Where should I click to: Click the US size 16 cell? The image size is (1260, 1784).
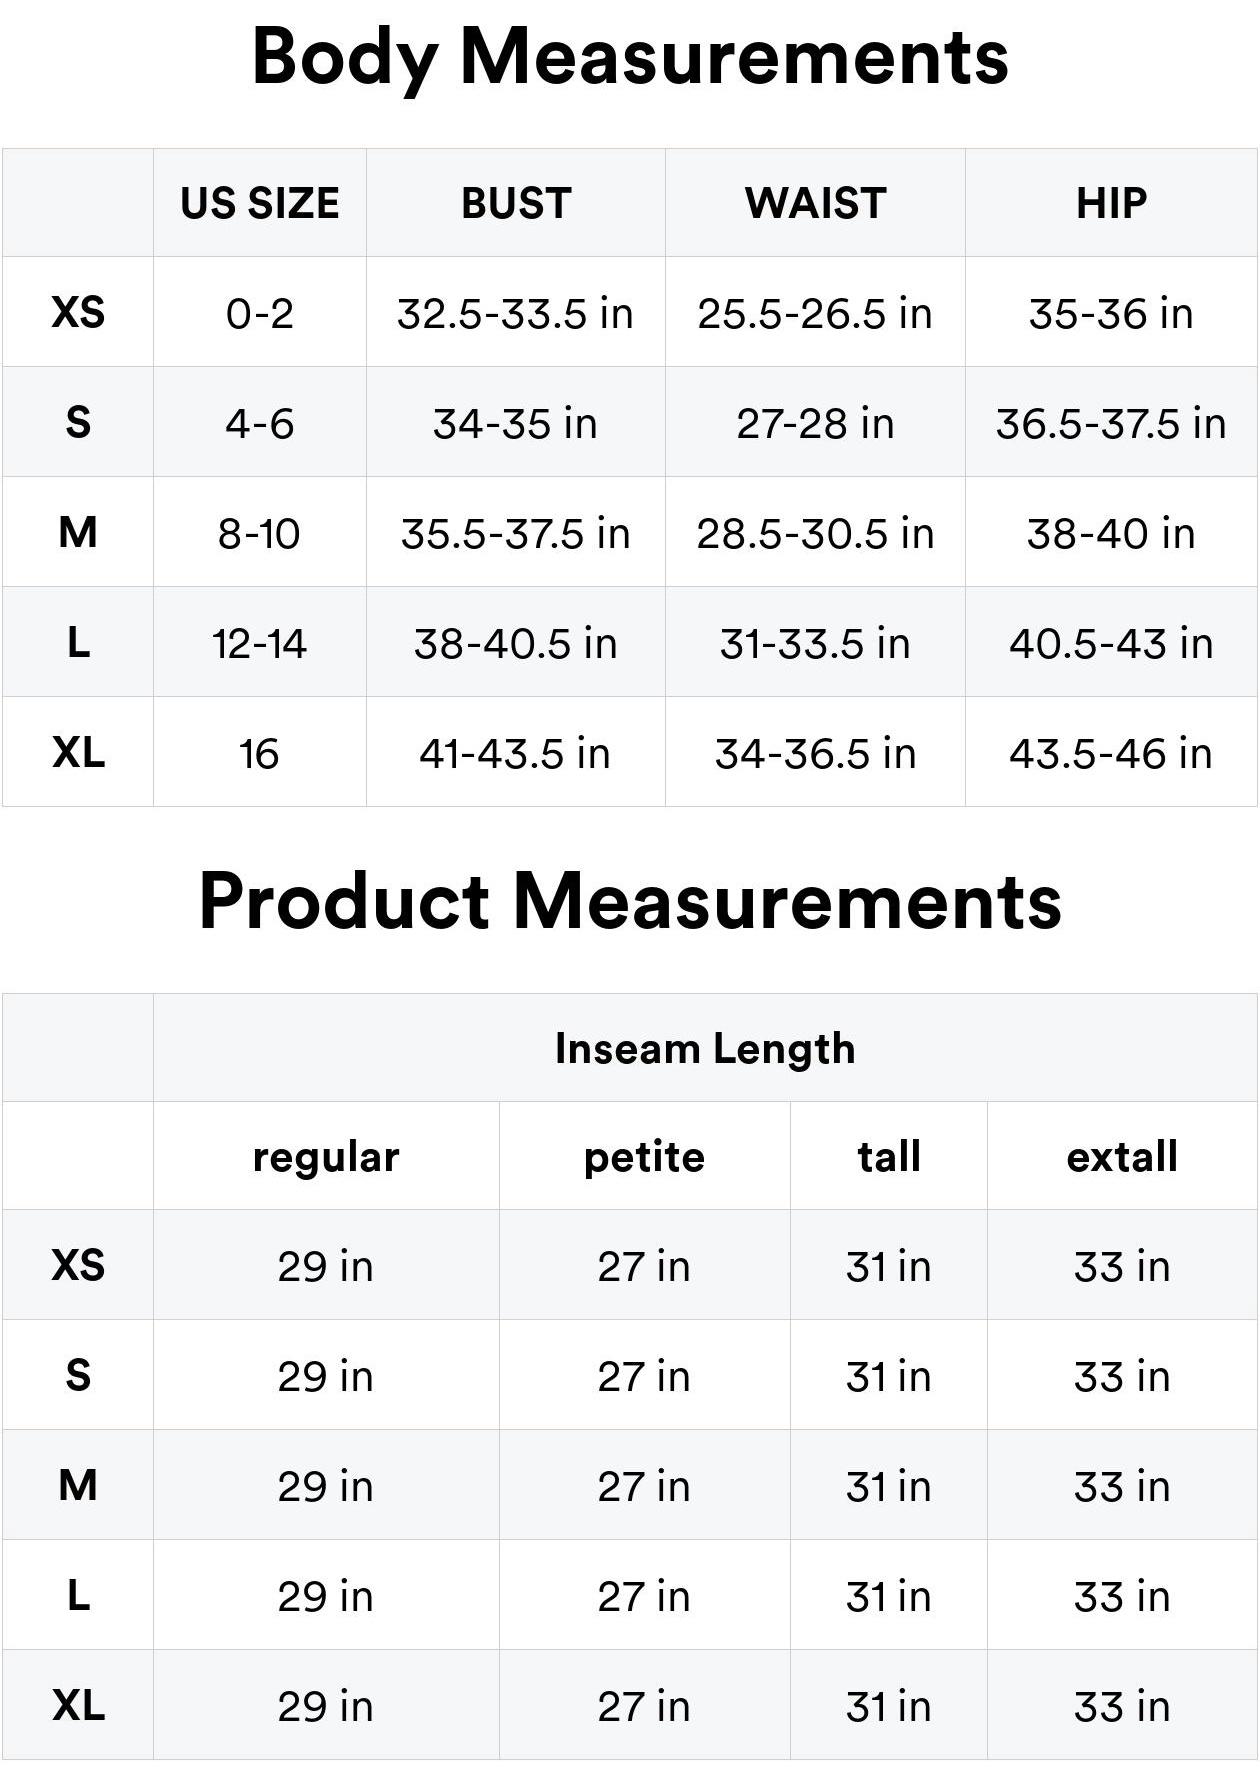pos(260,753)
